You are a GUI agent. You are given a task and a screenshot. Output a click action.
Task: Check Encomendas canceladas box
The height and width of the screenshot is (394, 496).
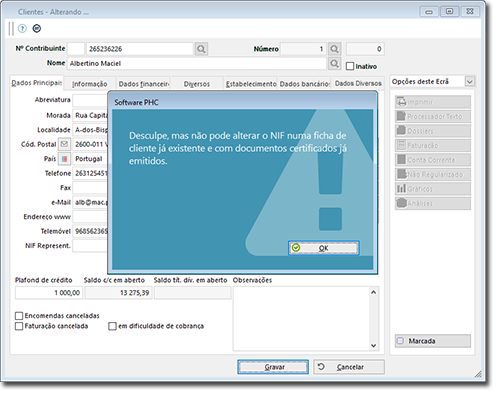(19, 316)
